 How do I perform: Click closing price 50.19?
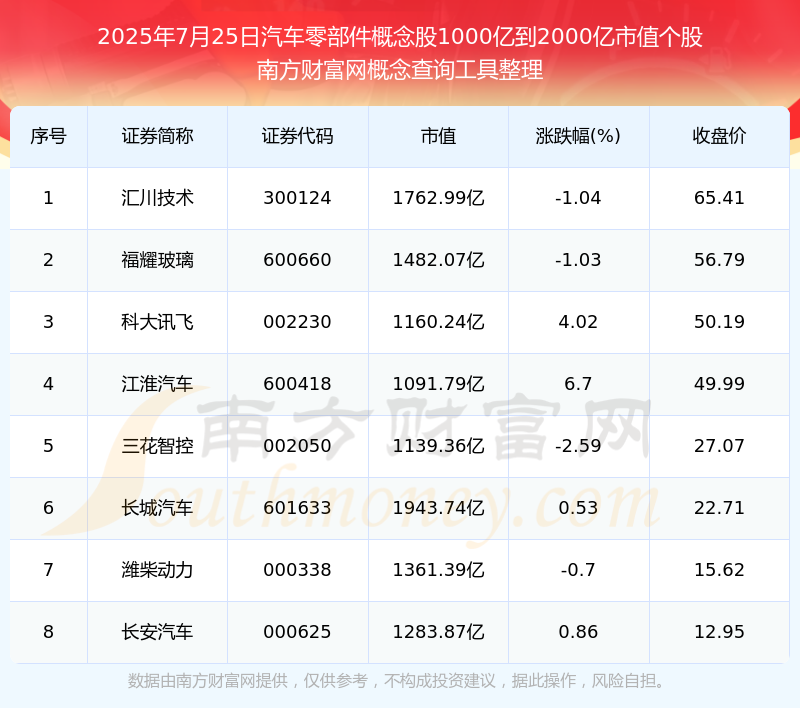(x=719, y=322)
